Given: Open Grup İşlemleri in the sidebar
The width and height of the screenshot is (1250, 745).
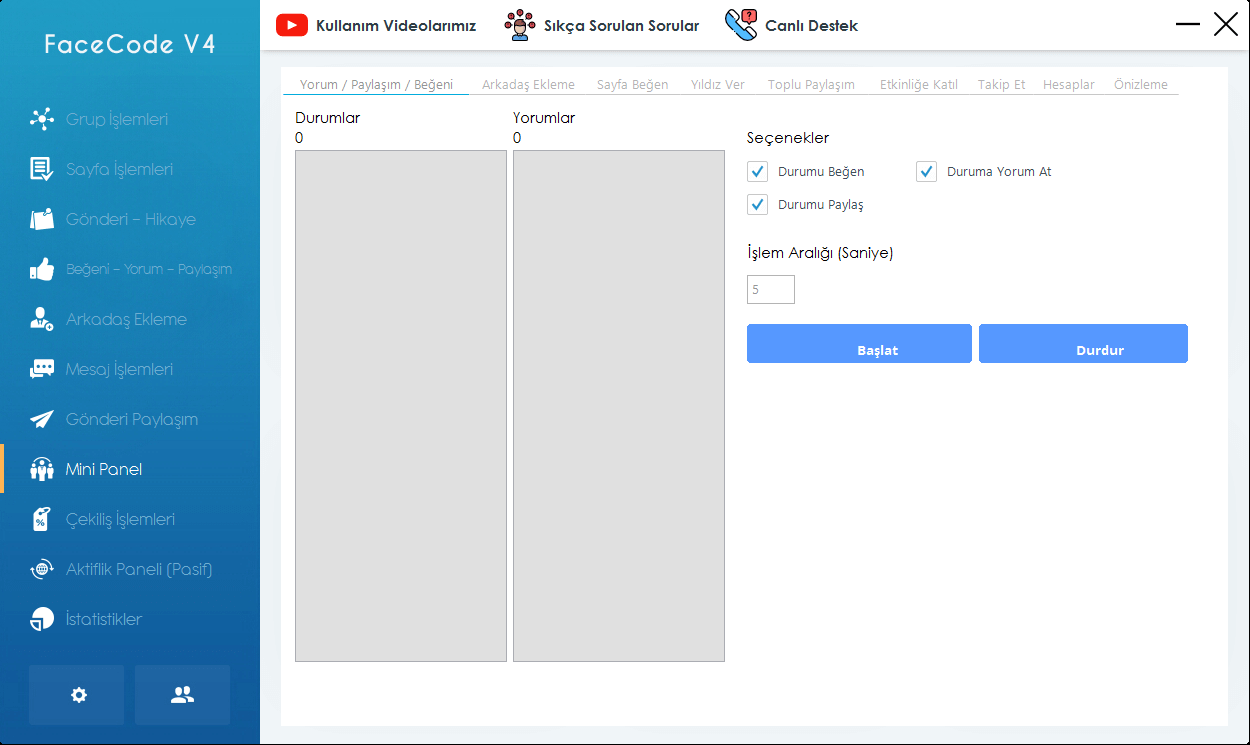Looking at the screenshot, I should [117, 119].
